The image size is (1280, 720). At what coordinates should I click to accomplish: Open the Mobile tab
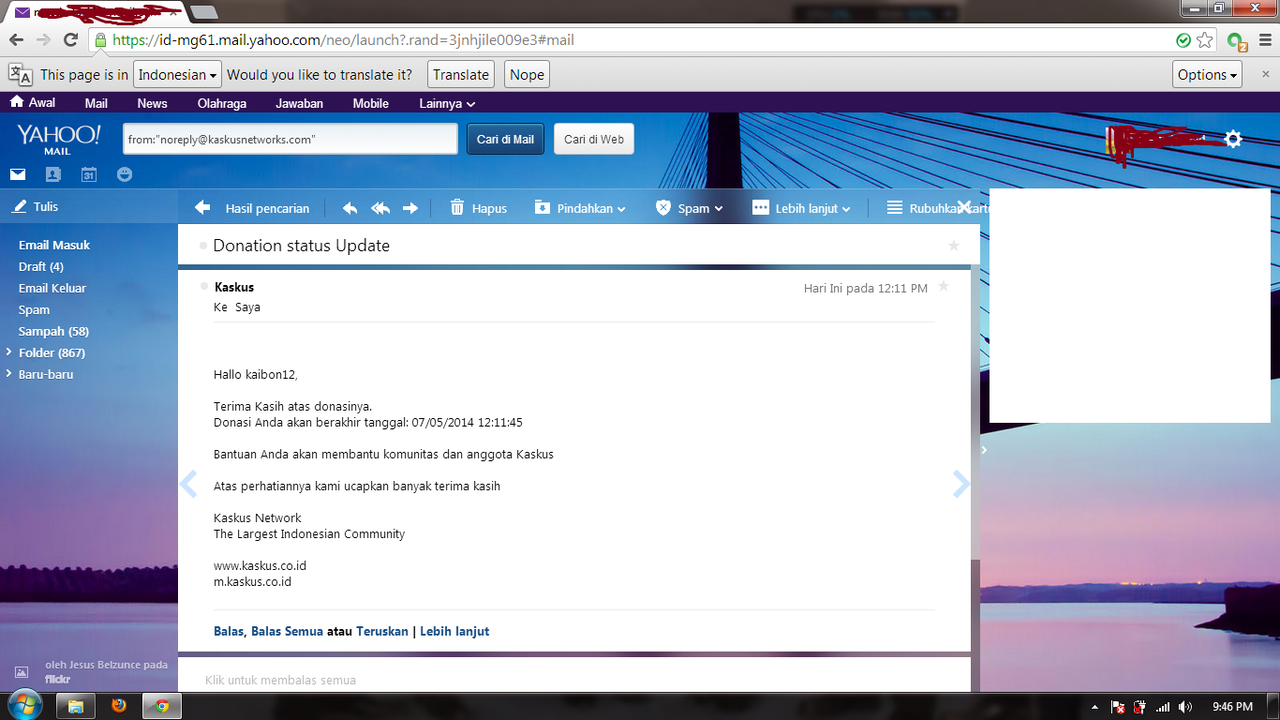pyautogui.click(x=371, y=103)
